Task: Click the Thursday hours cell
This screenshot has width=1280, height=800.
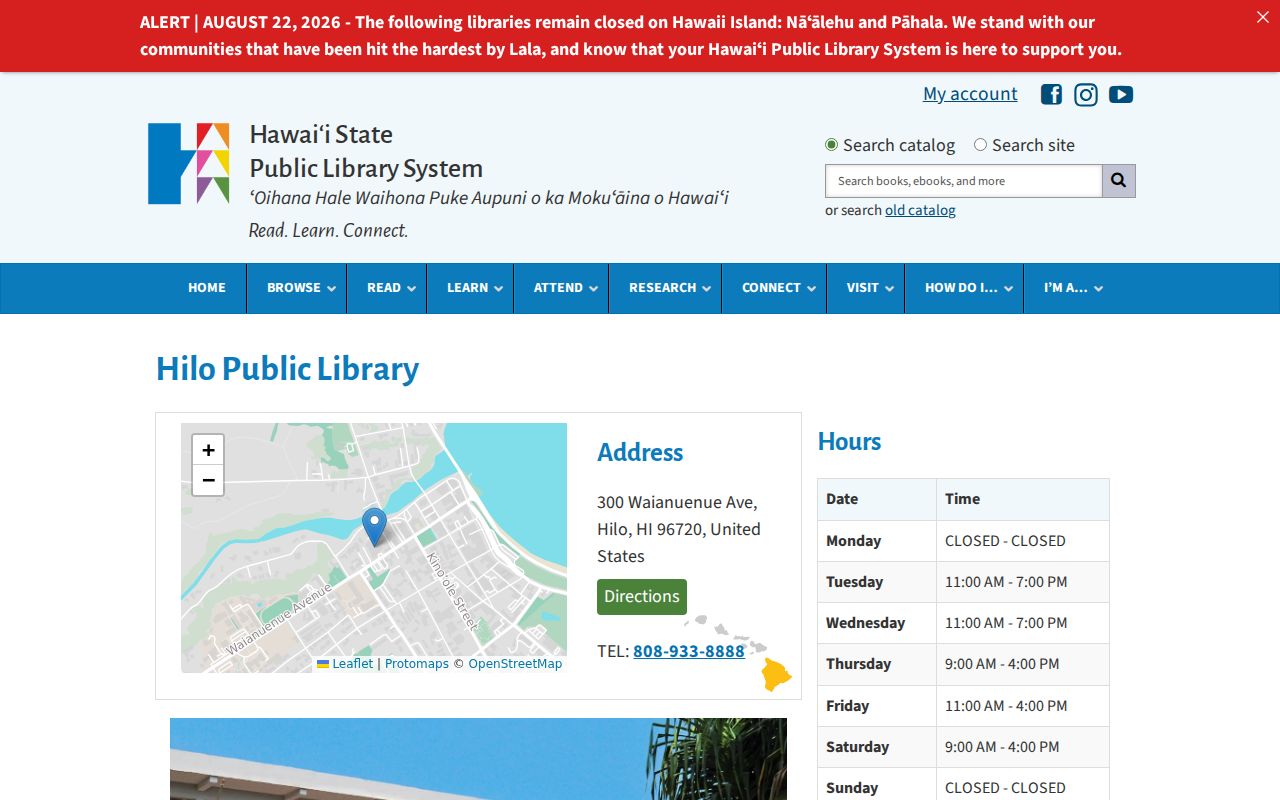Action: [1022, 664]
